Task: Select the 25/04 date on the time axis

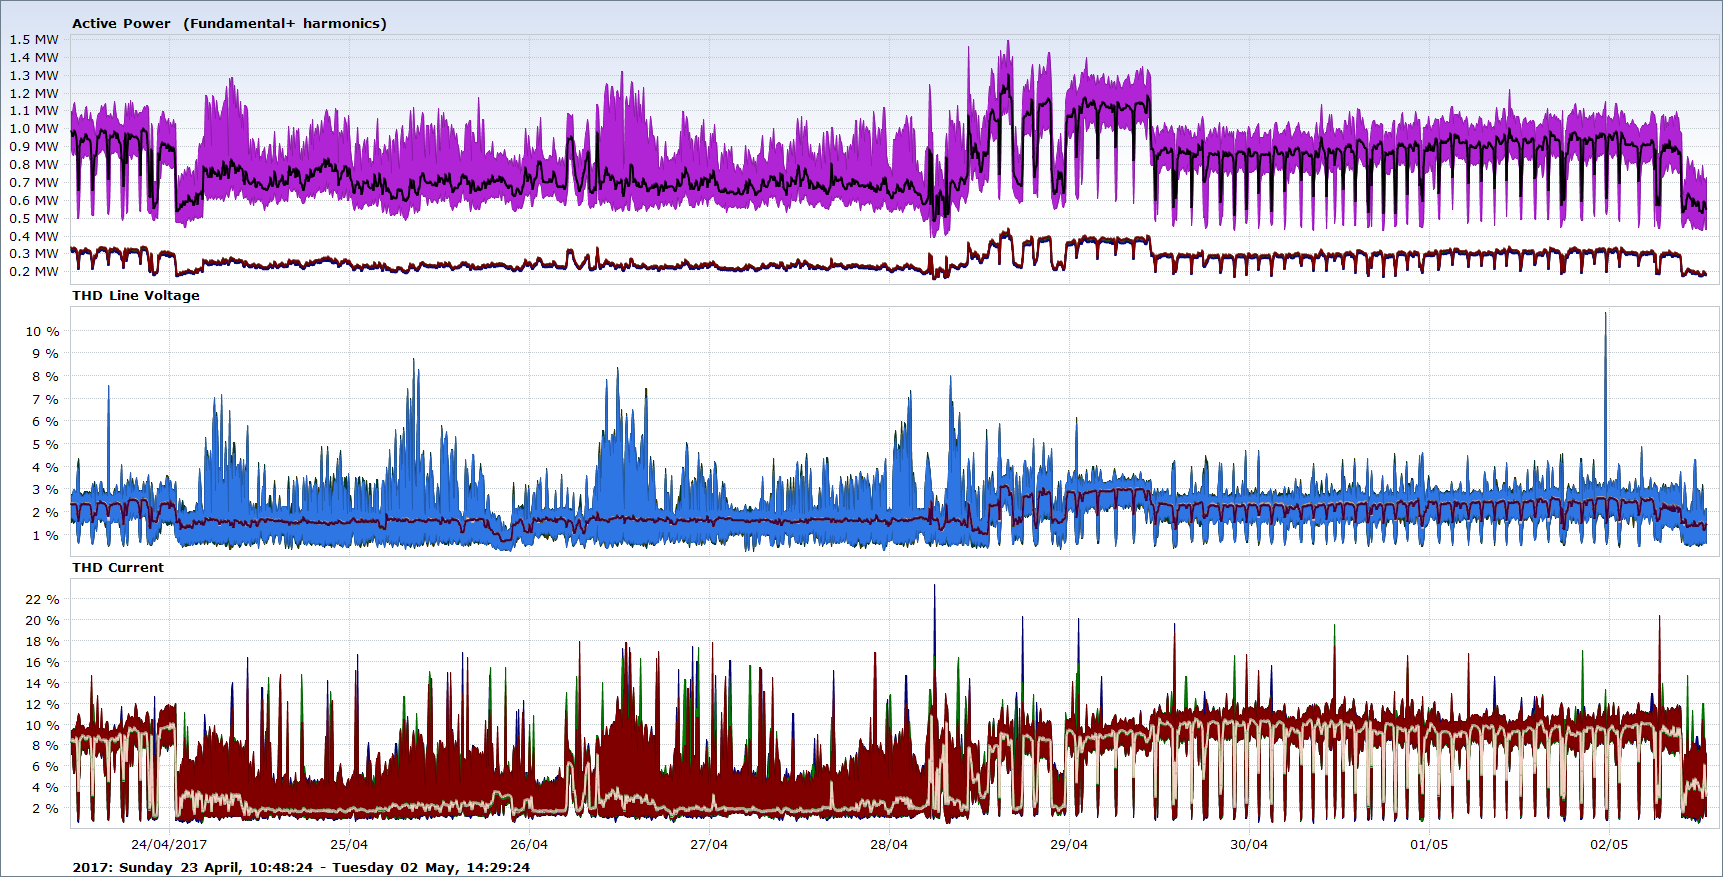Action: (349, 844)
